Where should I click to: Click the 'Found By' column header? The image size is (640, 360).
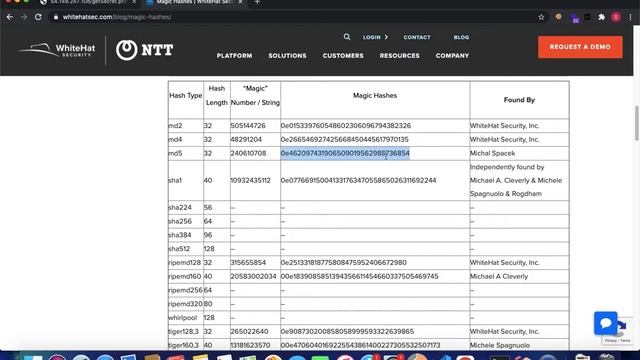pos(519,100)
